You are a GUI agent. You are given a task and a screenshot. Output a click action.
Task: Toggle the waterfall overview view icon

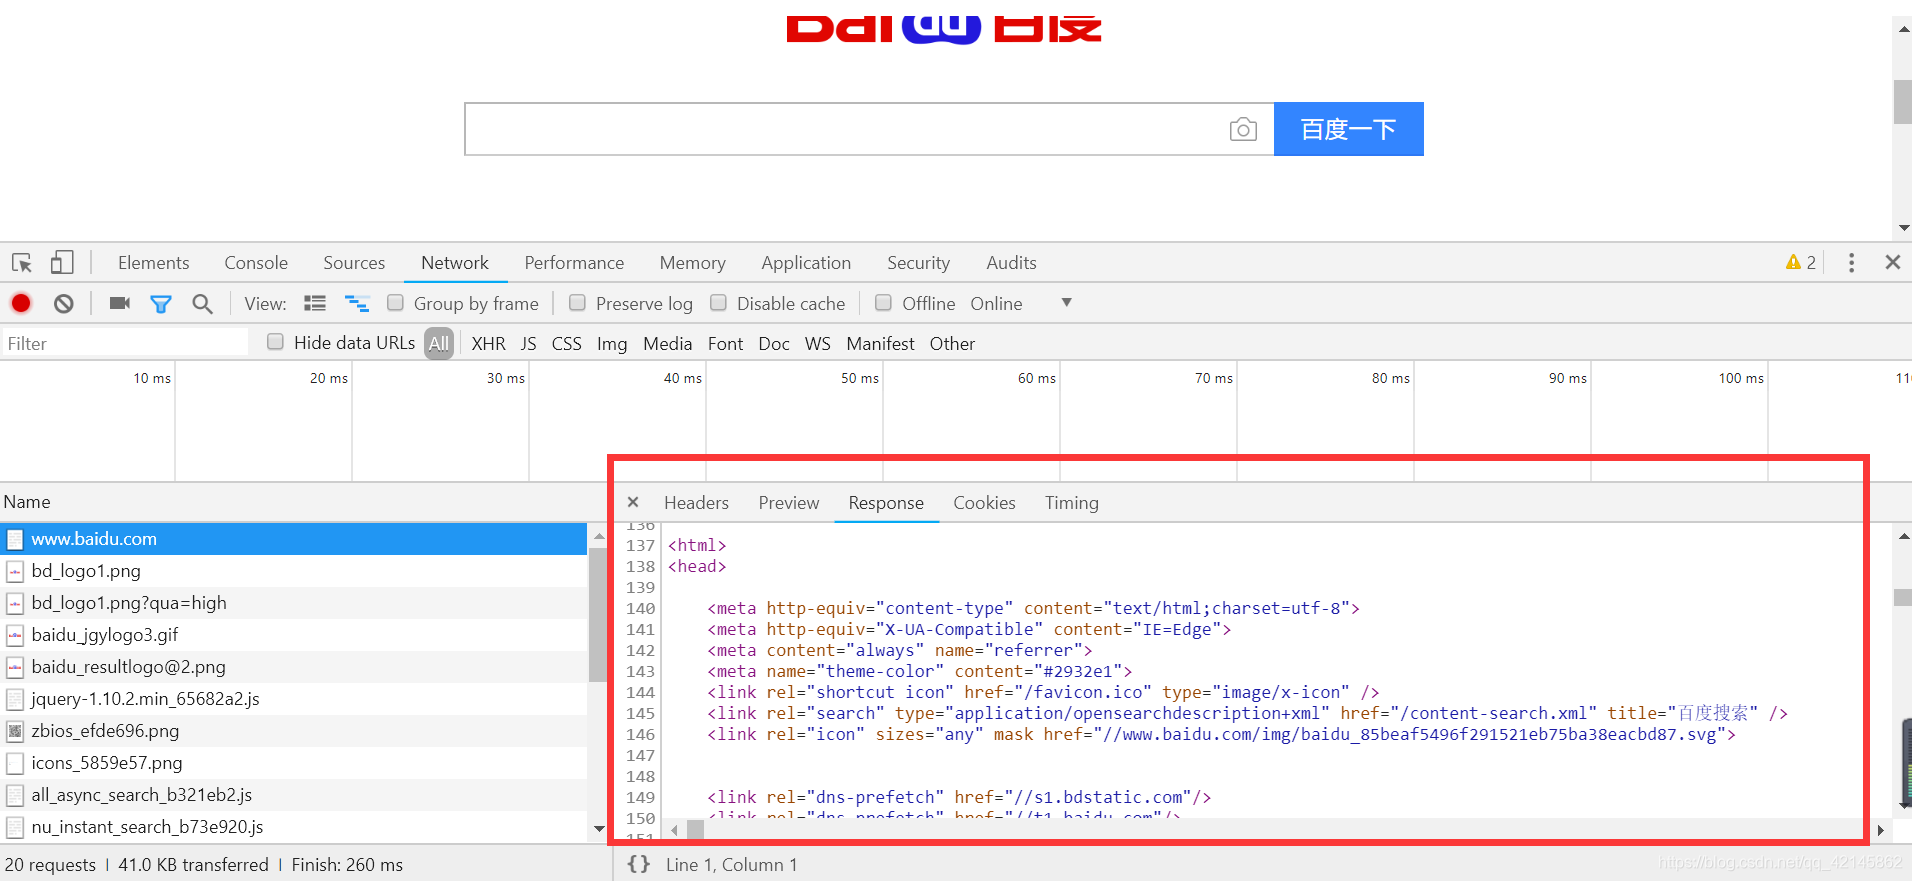tap(357, 303)
